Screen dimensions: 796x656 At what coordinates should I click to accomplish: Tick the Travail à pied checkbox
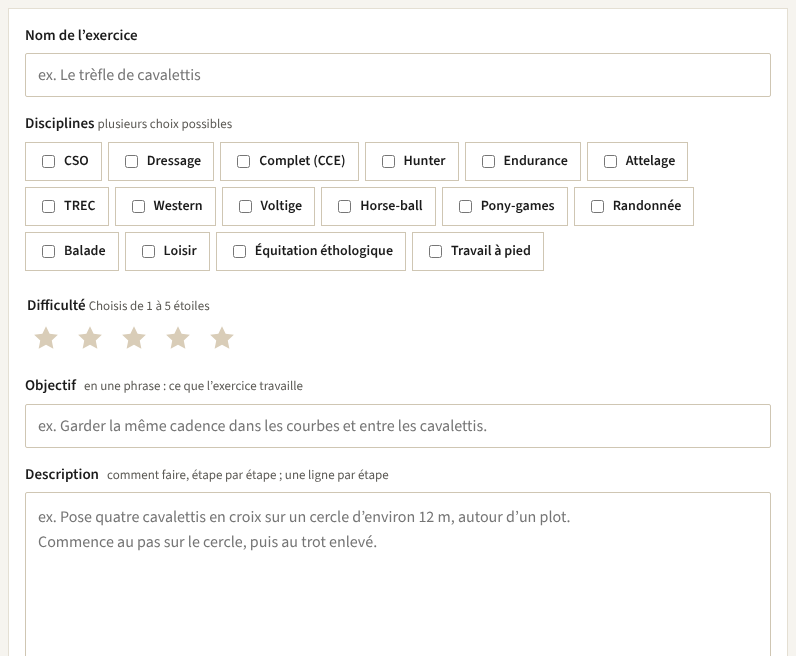[x=436, y=252]
